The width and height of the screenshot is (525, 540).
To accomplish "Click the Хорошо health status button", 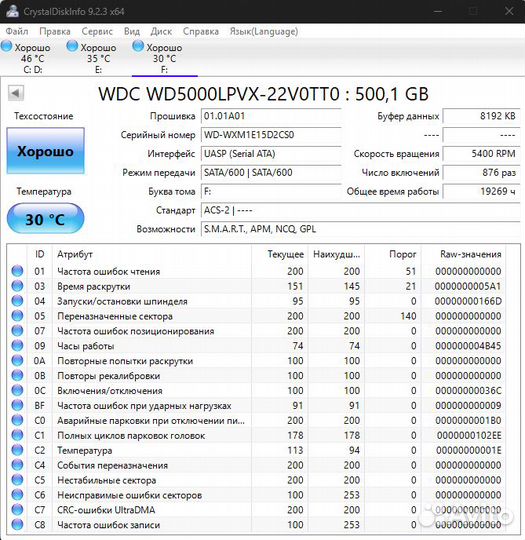I will pos(45,151).
